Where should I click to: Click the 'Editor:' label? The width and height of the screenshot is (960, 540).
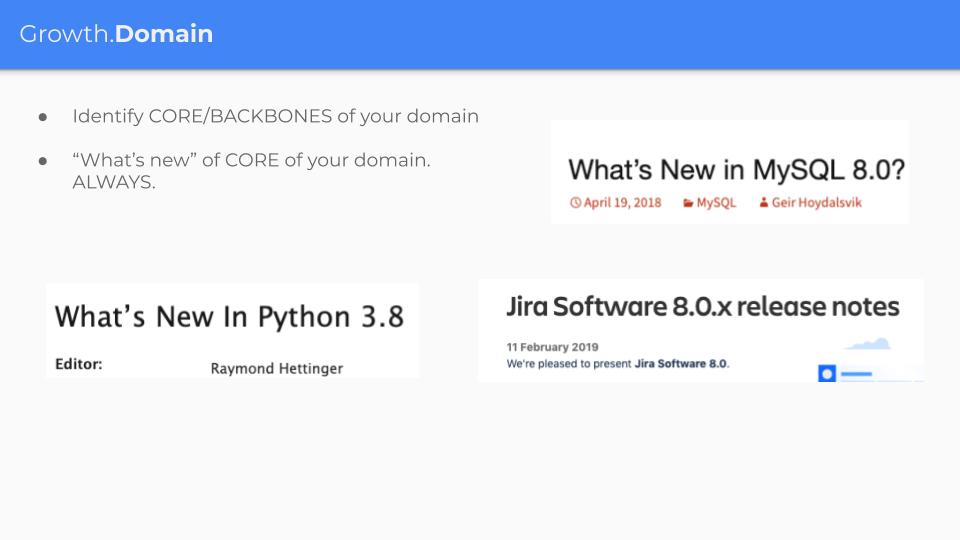point(78,364)
